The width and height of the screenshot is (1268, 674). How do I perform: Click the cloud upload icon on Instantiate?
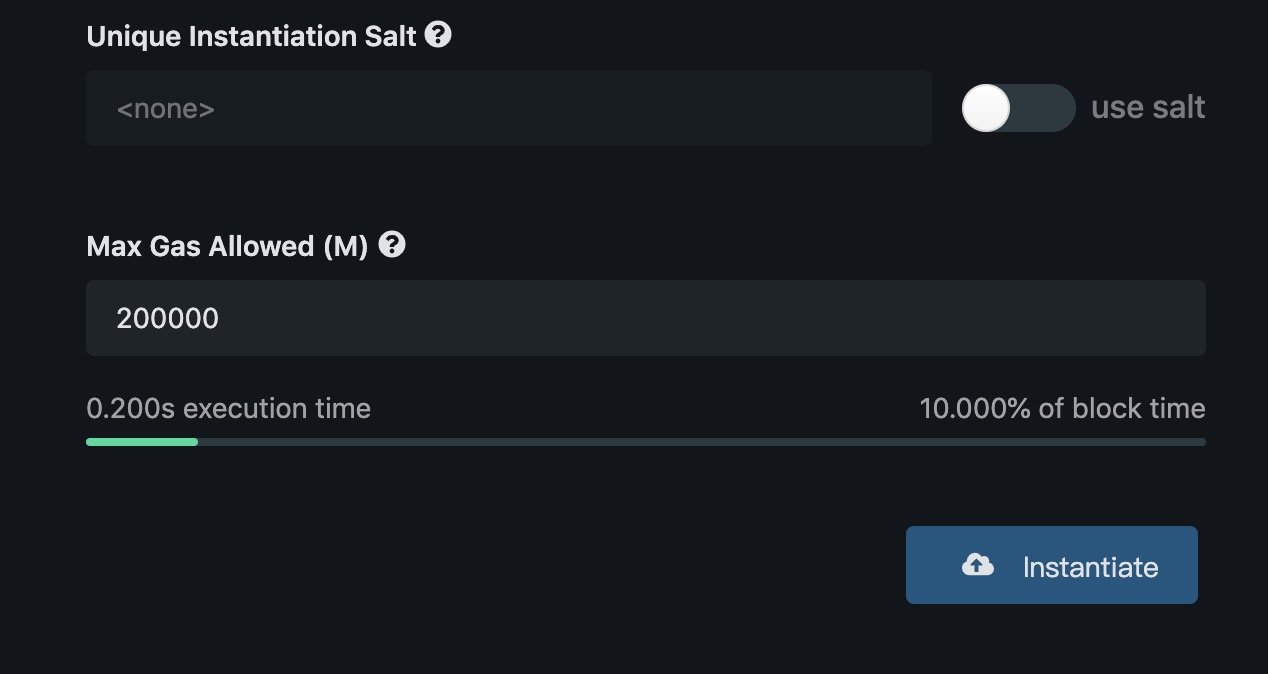point(977,566)
